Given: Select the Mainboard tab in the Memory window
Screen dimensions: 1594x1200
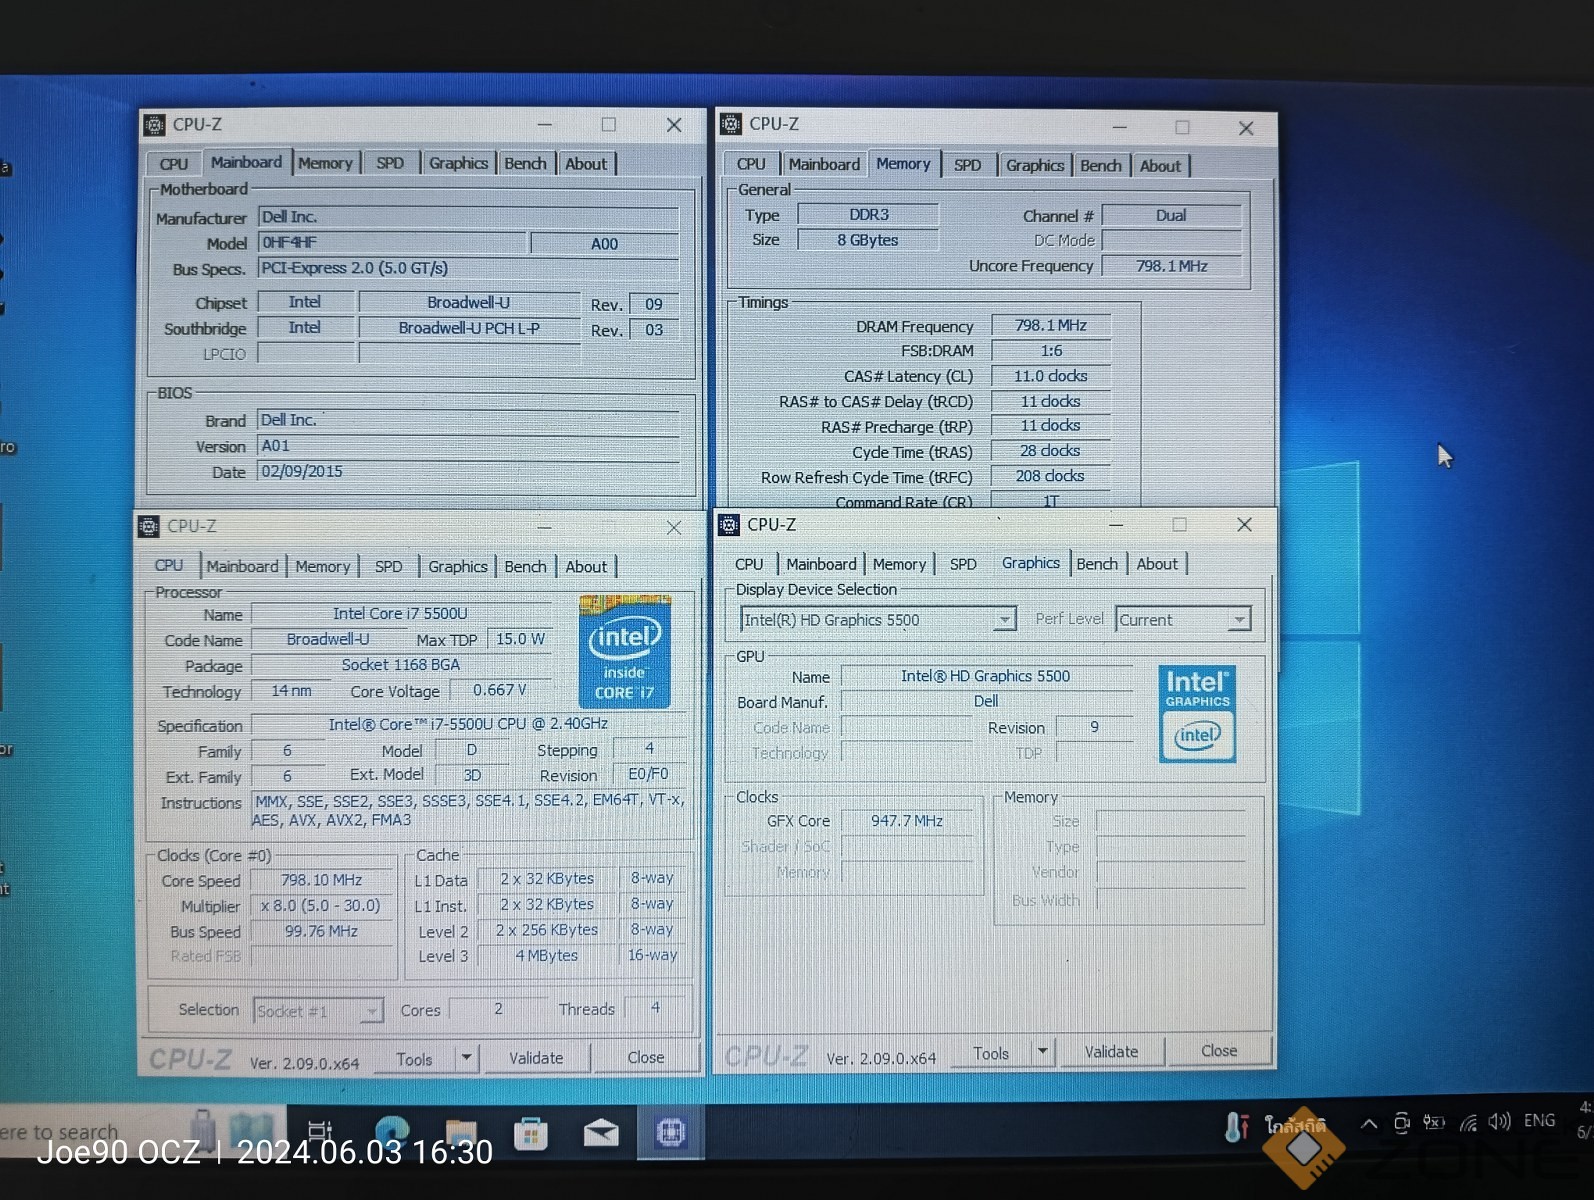Looking at the screenshot, I should (823, 165).
